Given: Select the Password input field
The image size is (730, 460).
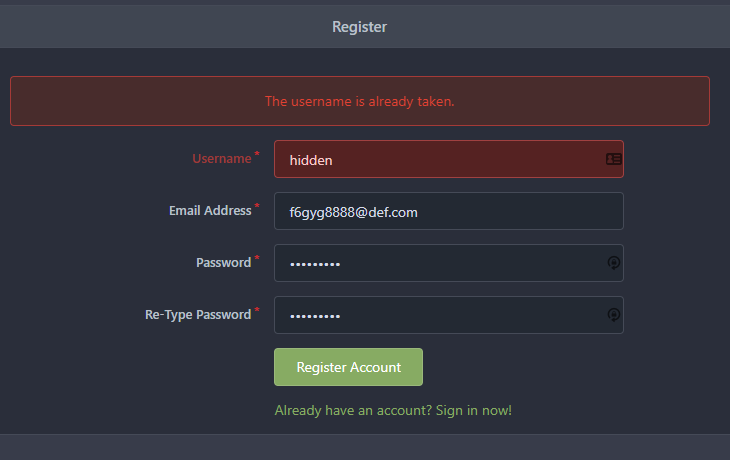Looking at the screenshot, I should pyautogui.click(x=449, y=263).
